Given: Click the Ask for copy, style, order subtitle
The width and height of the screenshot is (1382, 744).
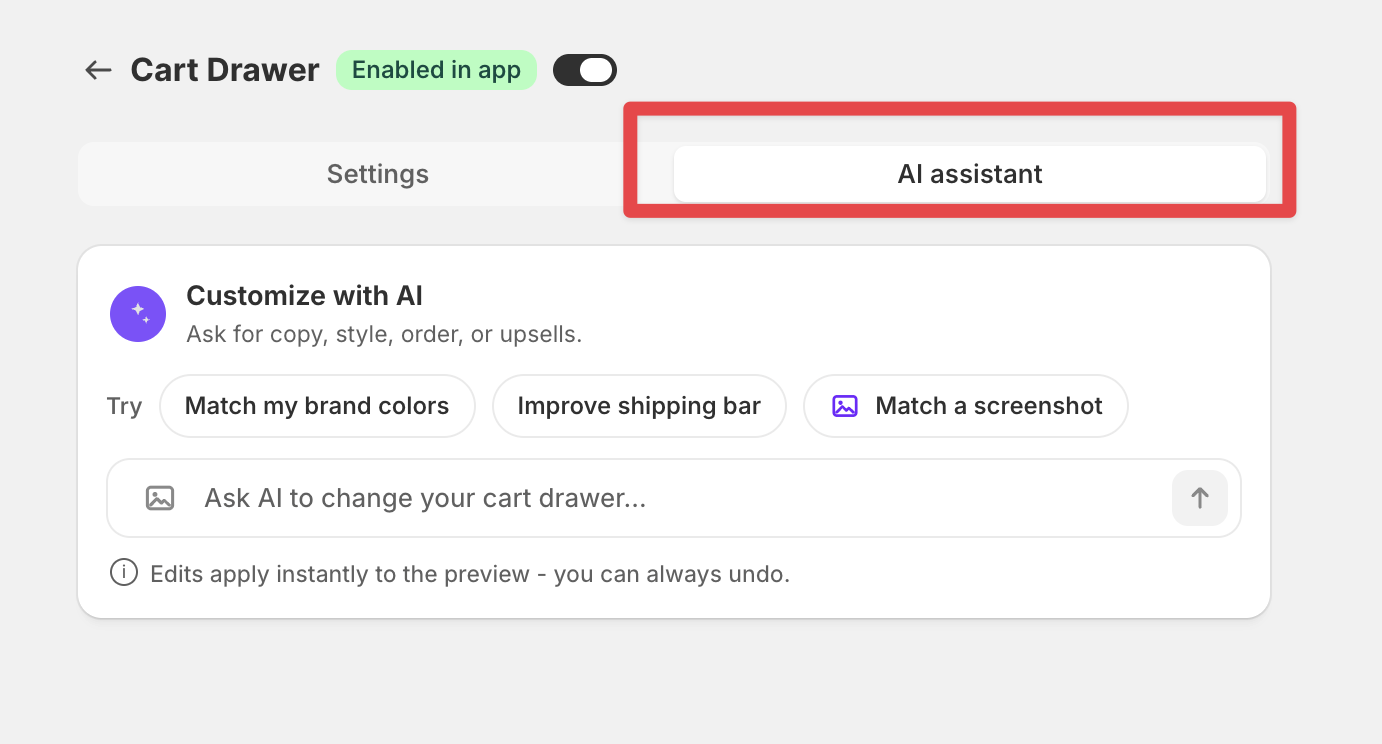Looking at the screenshot, I should (x=384, y=334).
